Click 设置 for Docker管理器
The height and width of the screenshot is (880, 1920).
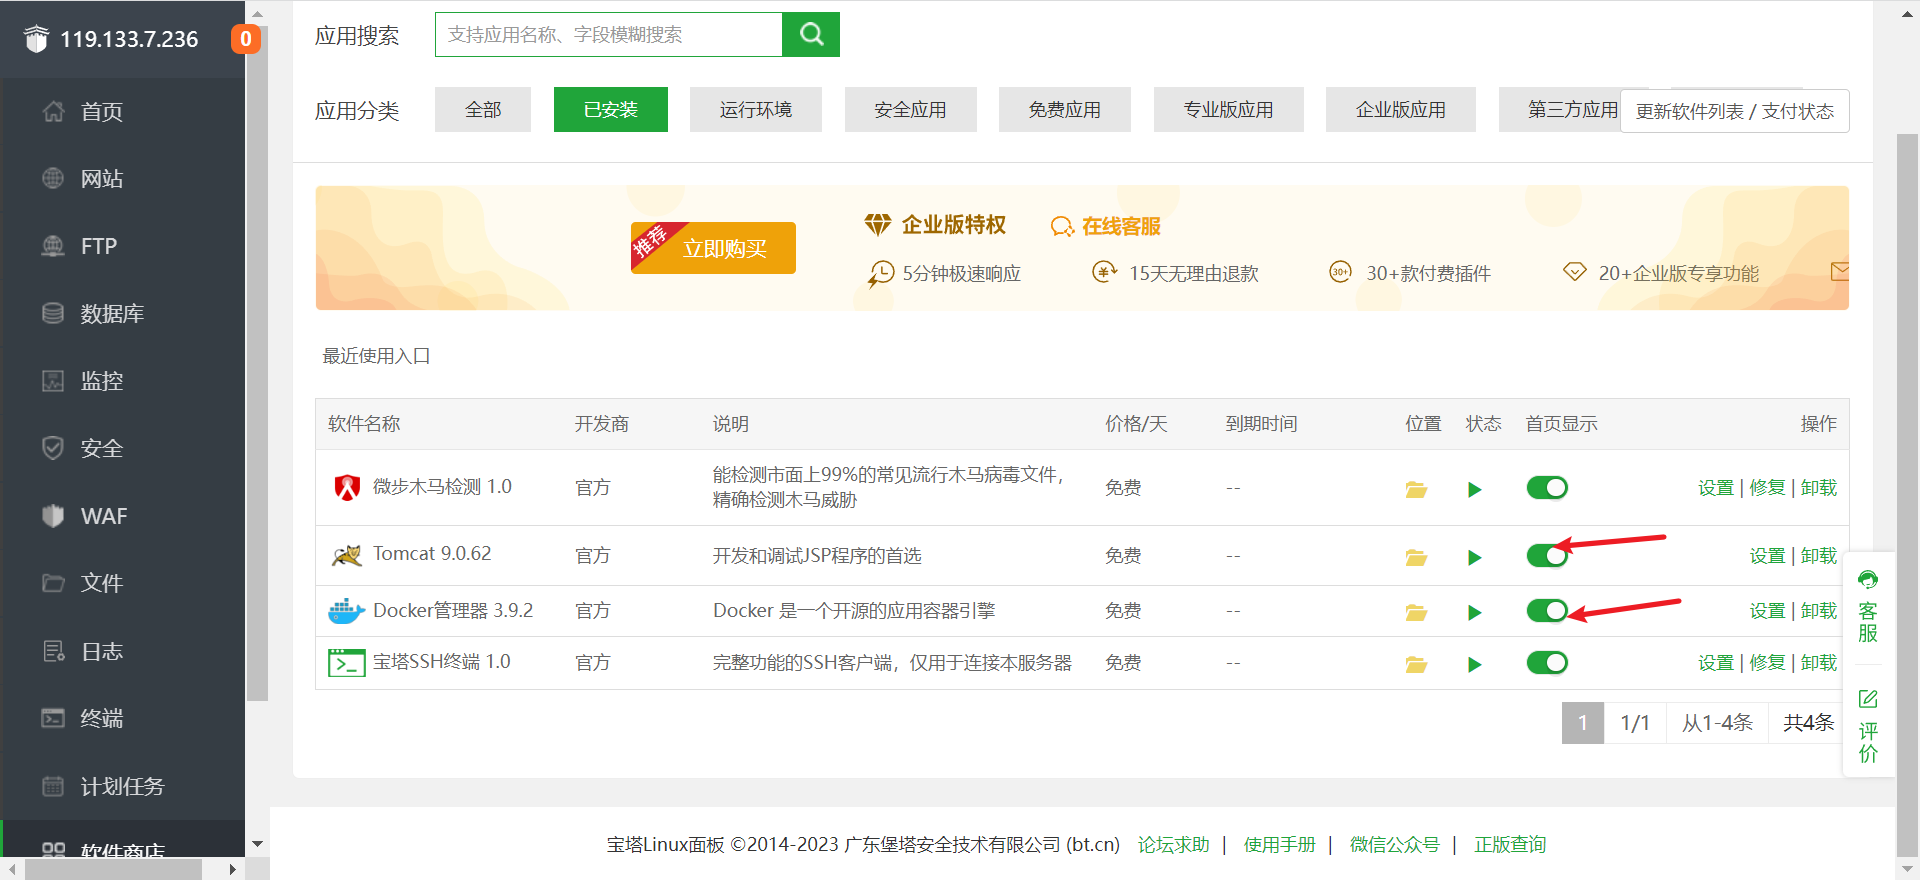1768,611
